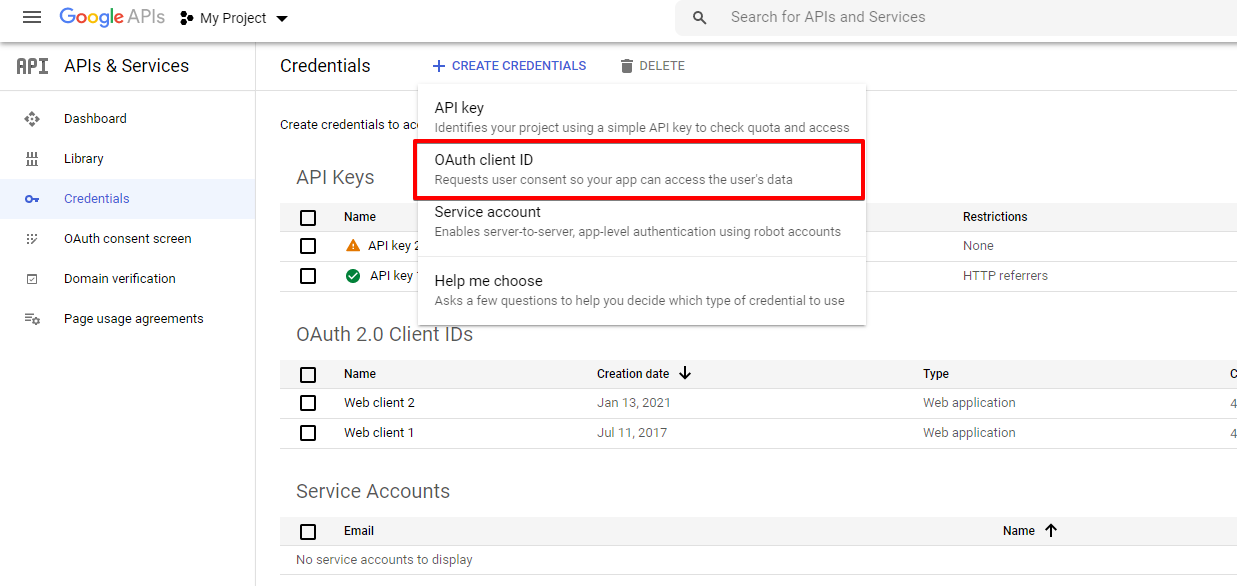
Task: Open the Web client 1 link
Action: [379, 433]
